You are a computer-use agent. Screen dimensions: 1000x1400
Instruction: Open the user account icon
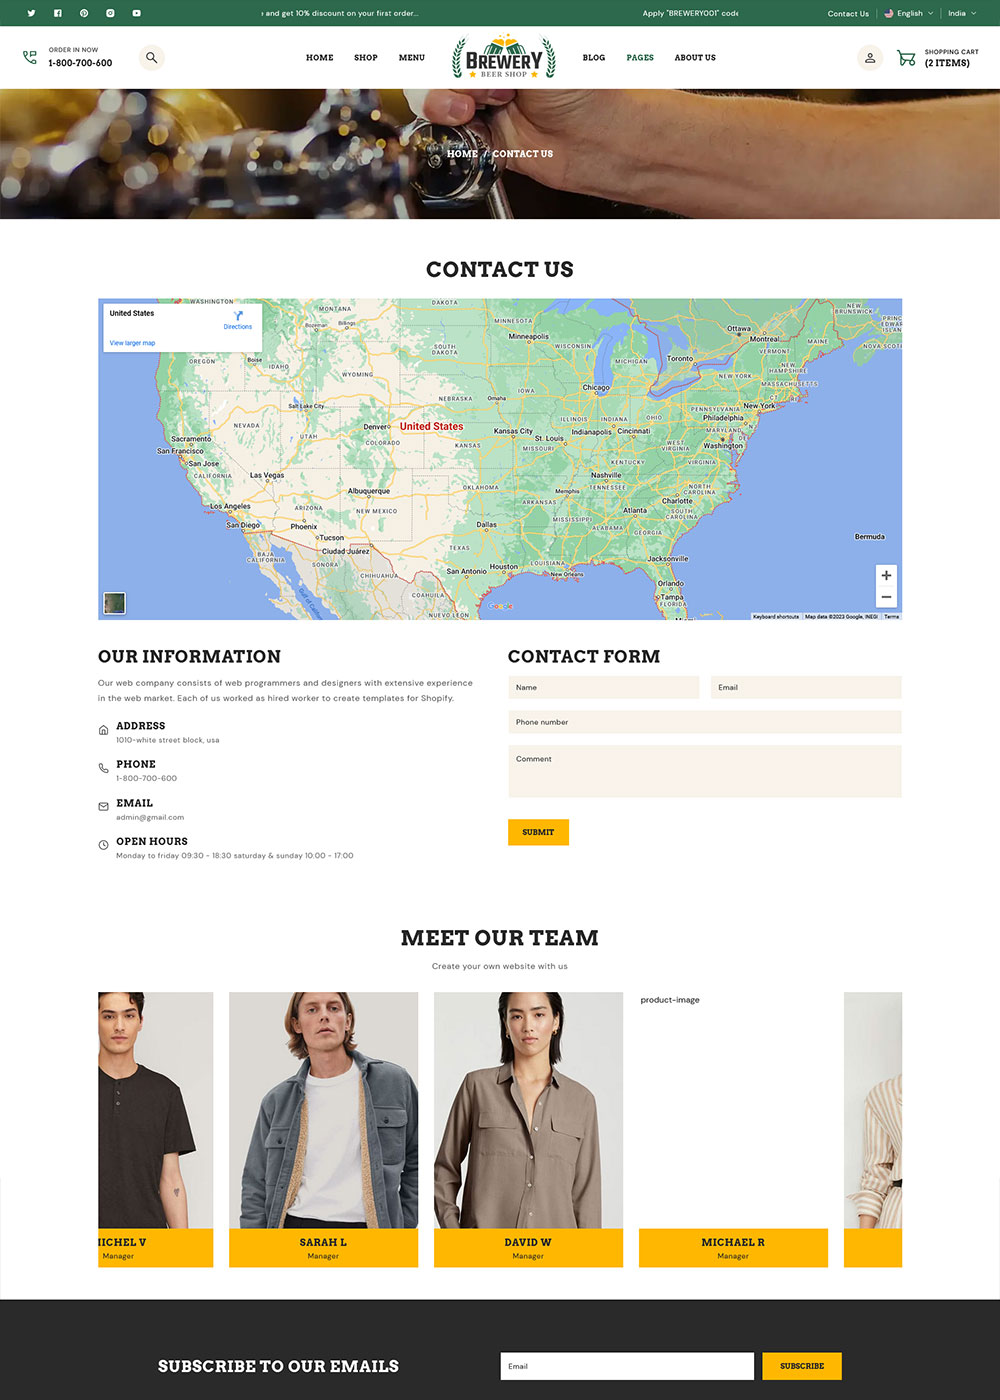click(x=870, y=57)
